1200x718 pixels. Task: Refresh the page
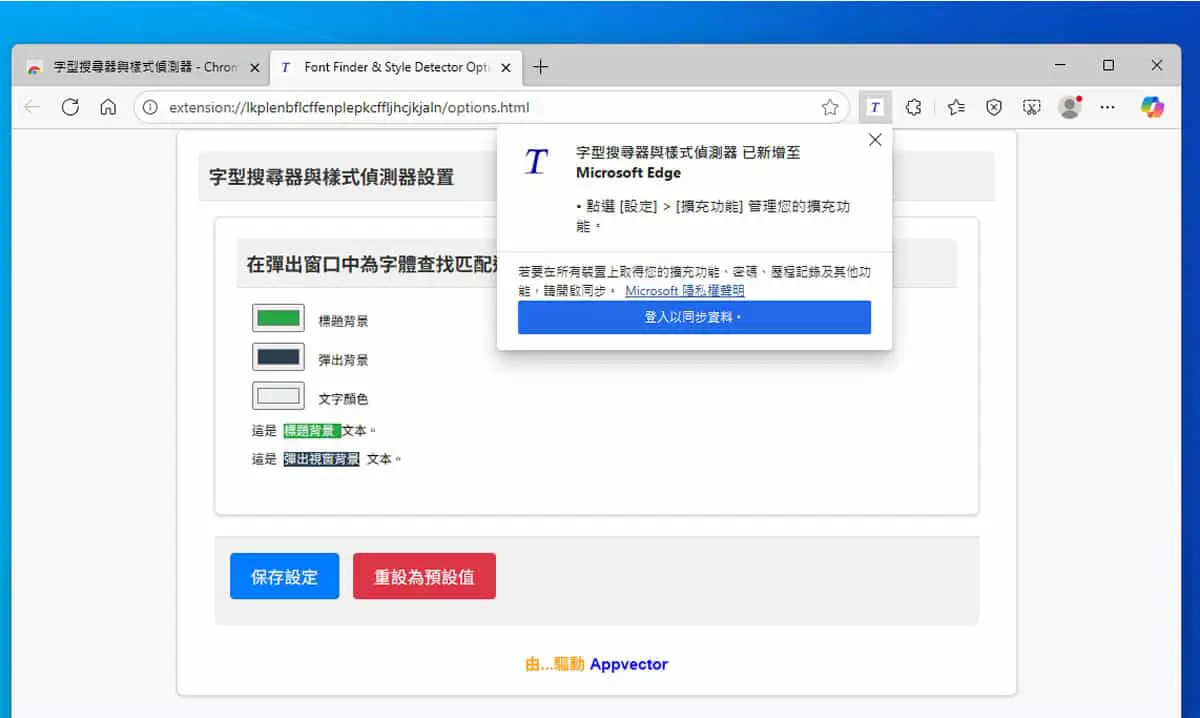click(x=70, y=107)
